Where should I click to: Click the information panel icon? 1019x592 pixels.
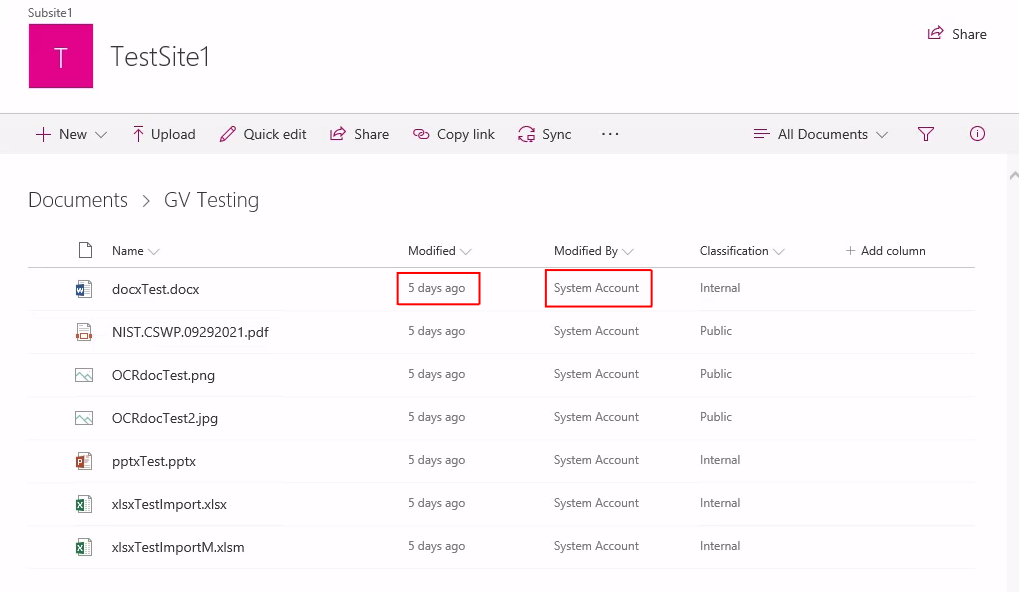click(x=976, y=133)
